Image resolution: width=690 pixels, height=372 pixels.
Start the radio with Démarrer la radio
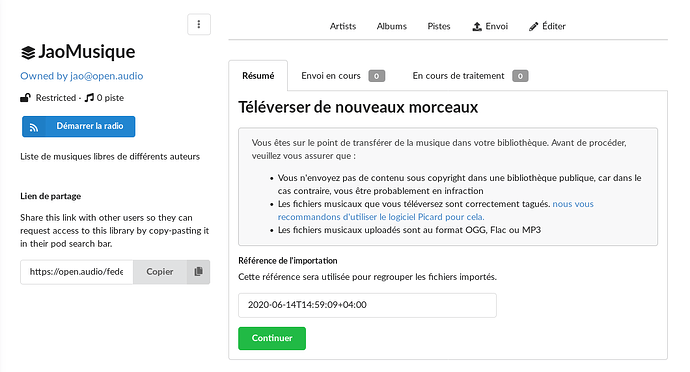(x=79, y=127)
